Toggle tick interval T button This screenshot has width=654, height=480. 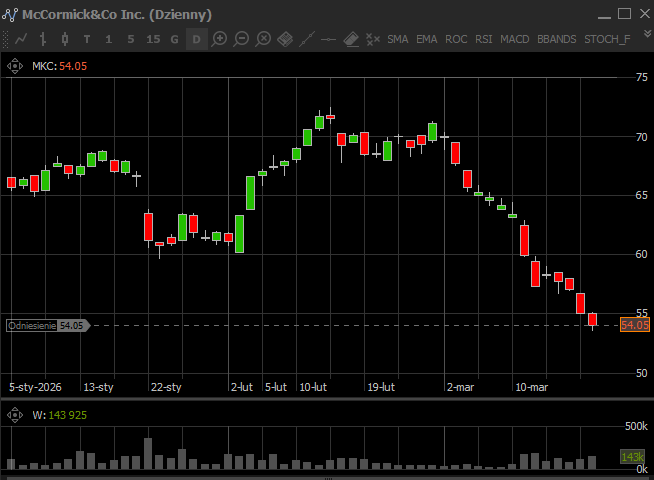pos(87,39)
